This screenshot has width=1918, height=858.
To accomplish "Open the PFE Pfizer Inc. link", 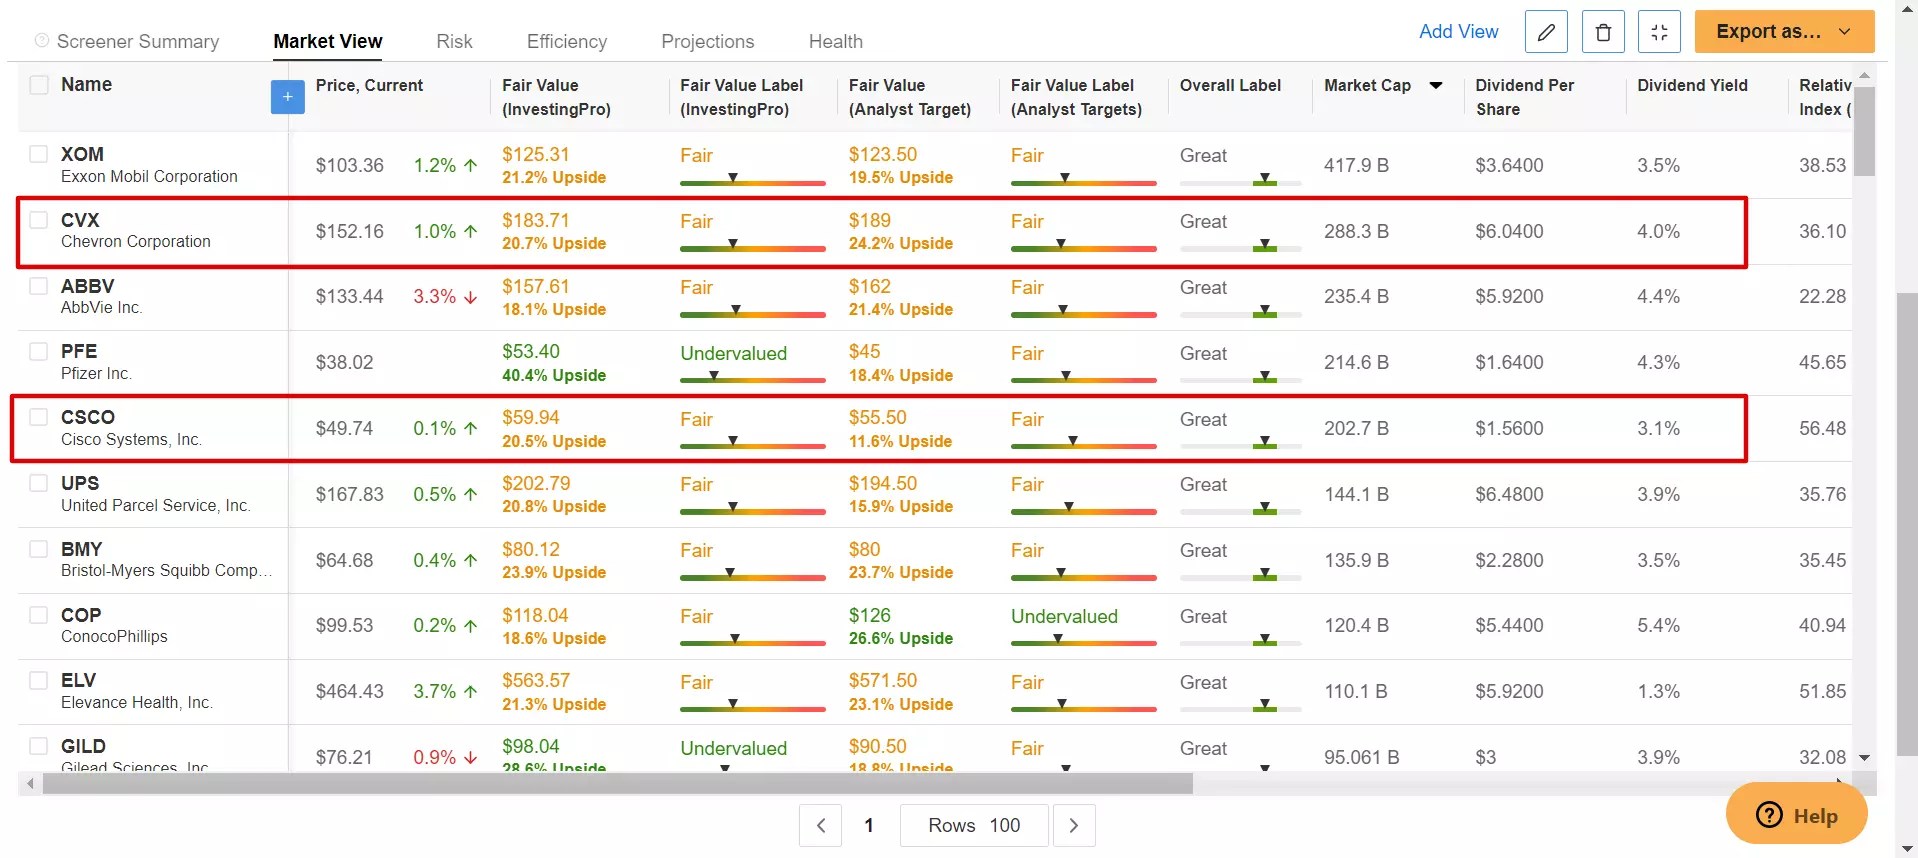I will pos(96,362).
